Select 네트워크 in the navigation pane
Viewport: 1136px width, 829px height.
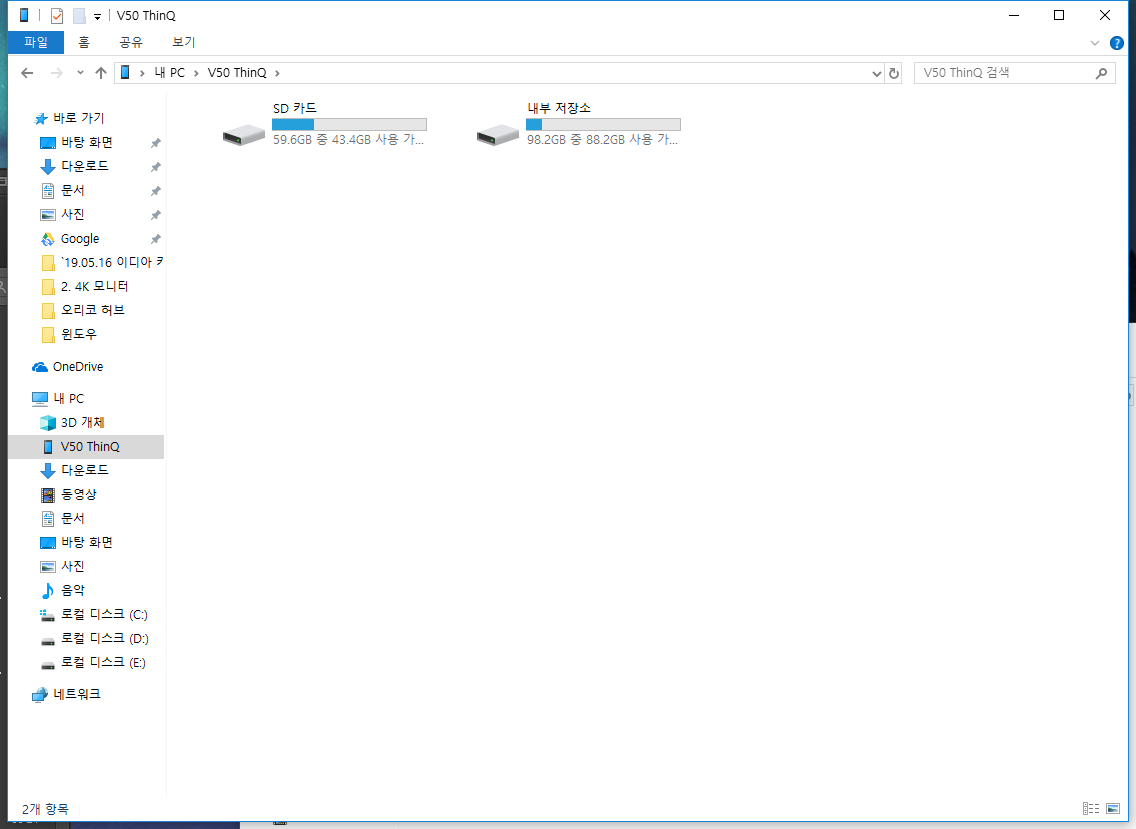click(x=76, y=694)
